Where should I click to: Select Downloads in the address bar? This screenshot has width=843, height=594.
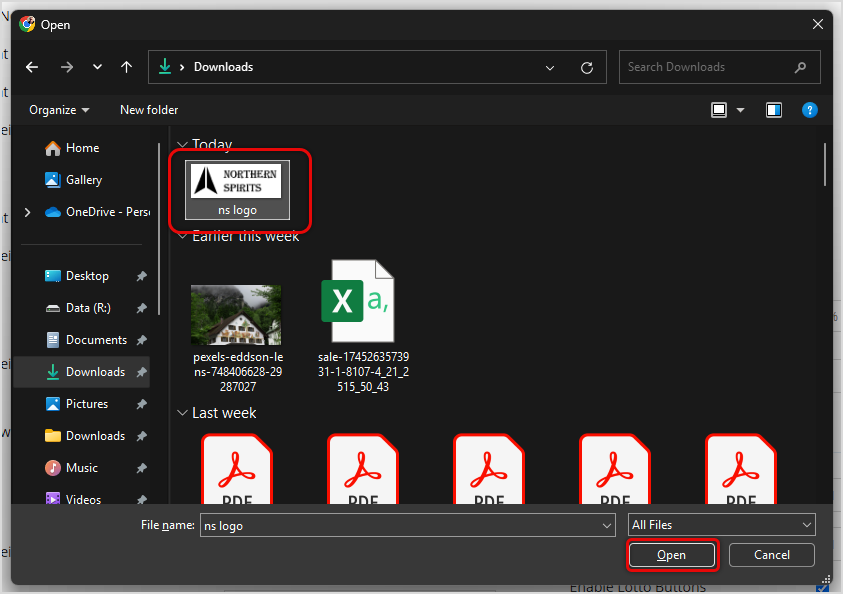coord(222,67)
